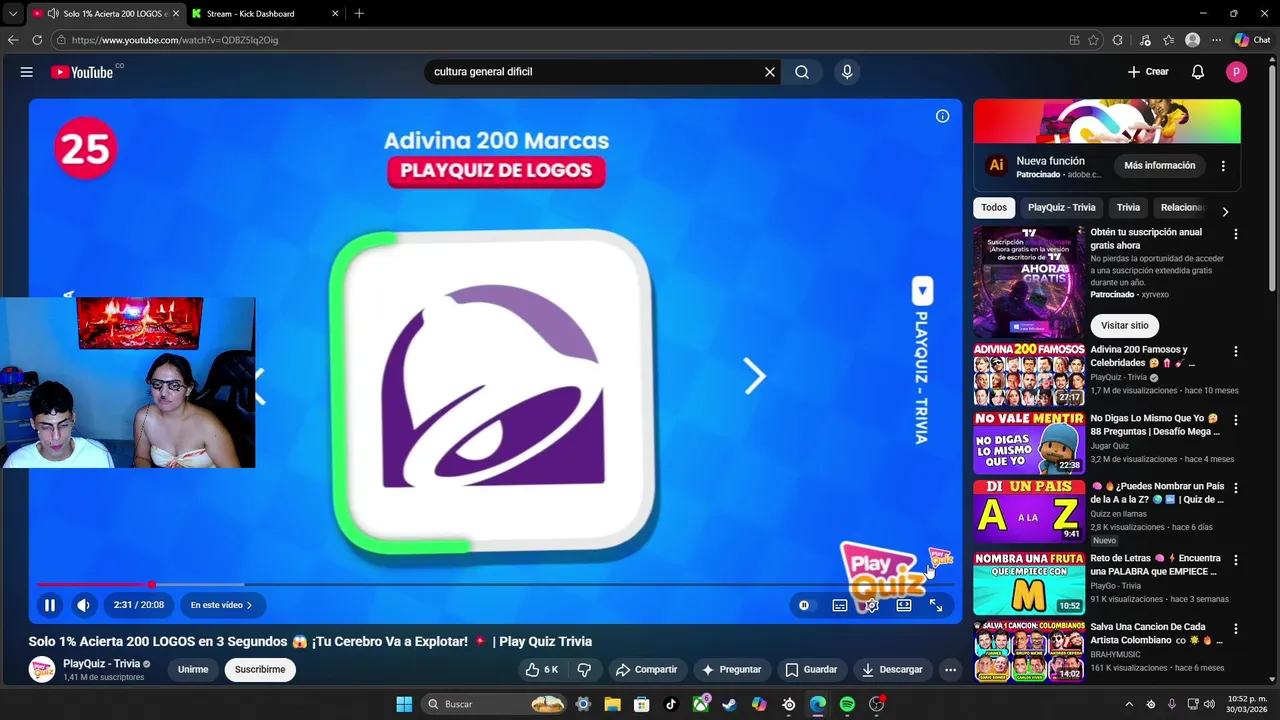
Task: Mute the video volume
Action: click(84, 605)
